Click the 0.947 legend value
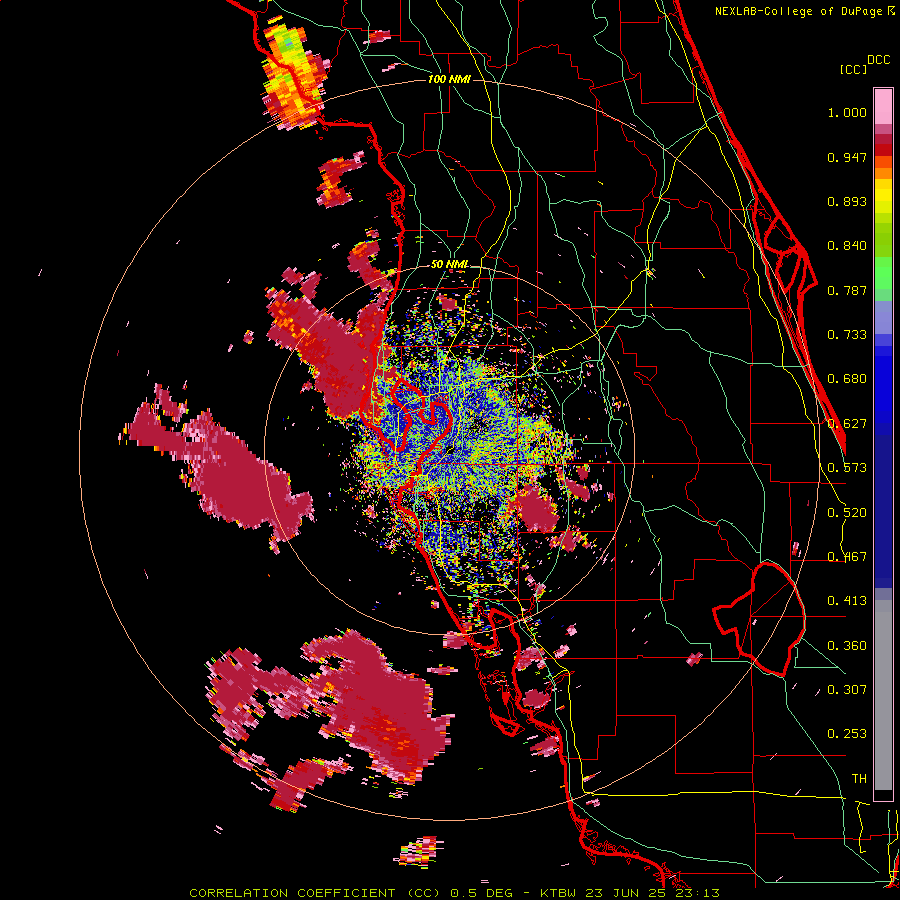 (x=847, y=157)
